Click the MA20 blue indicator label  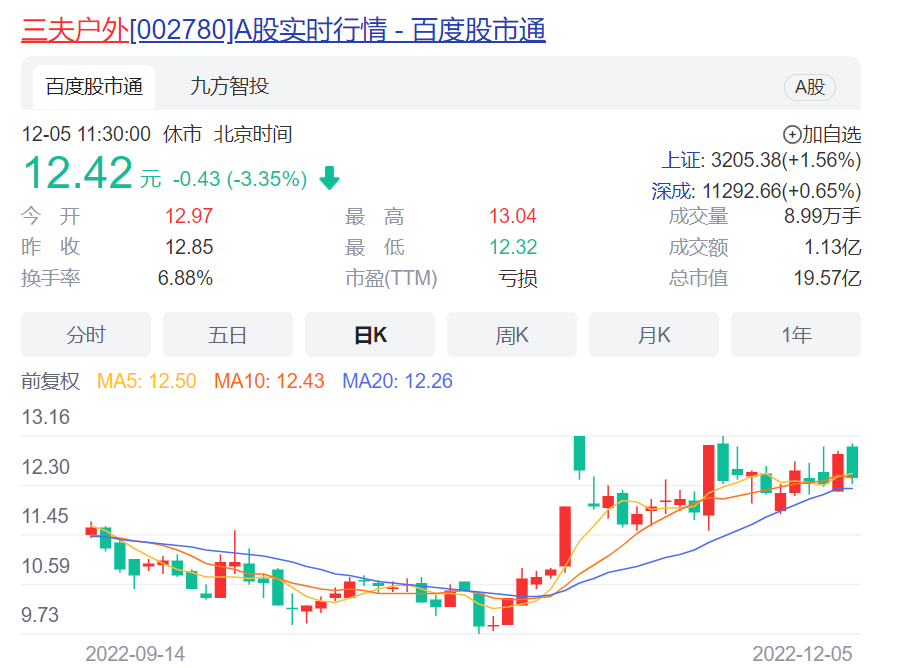point(397,381)
